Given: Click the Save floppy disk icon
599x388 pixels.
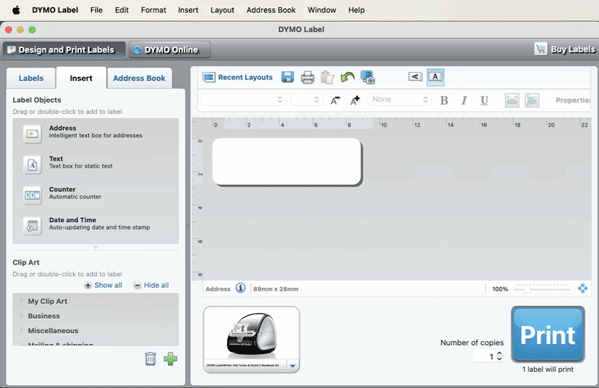Looking at the screenshot, I should click(288, 77).
